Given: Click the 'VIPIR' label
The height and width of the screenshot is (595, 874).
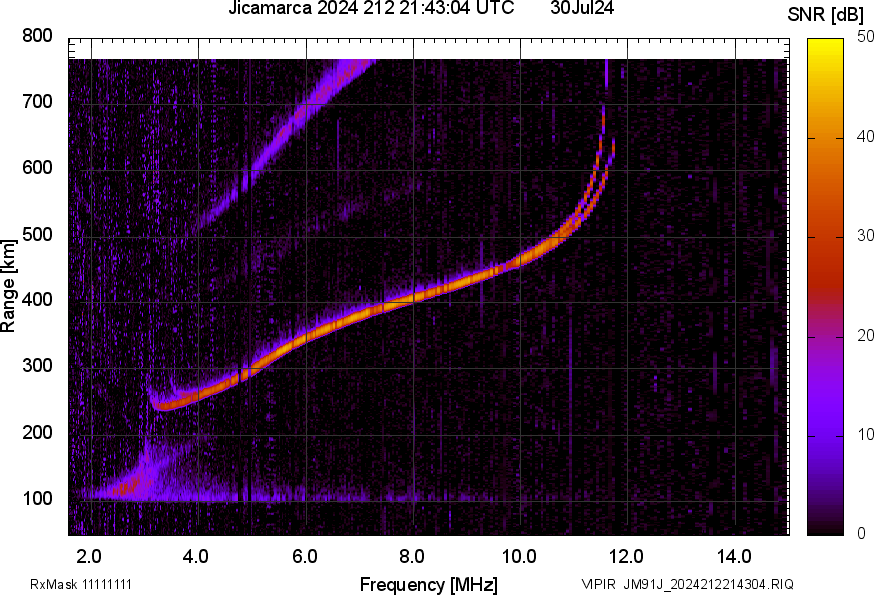Looking at the screenshot, I should point(599,584).
